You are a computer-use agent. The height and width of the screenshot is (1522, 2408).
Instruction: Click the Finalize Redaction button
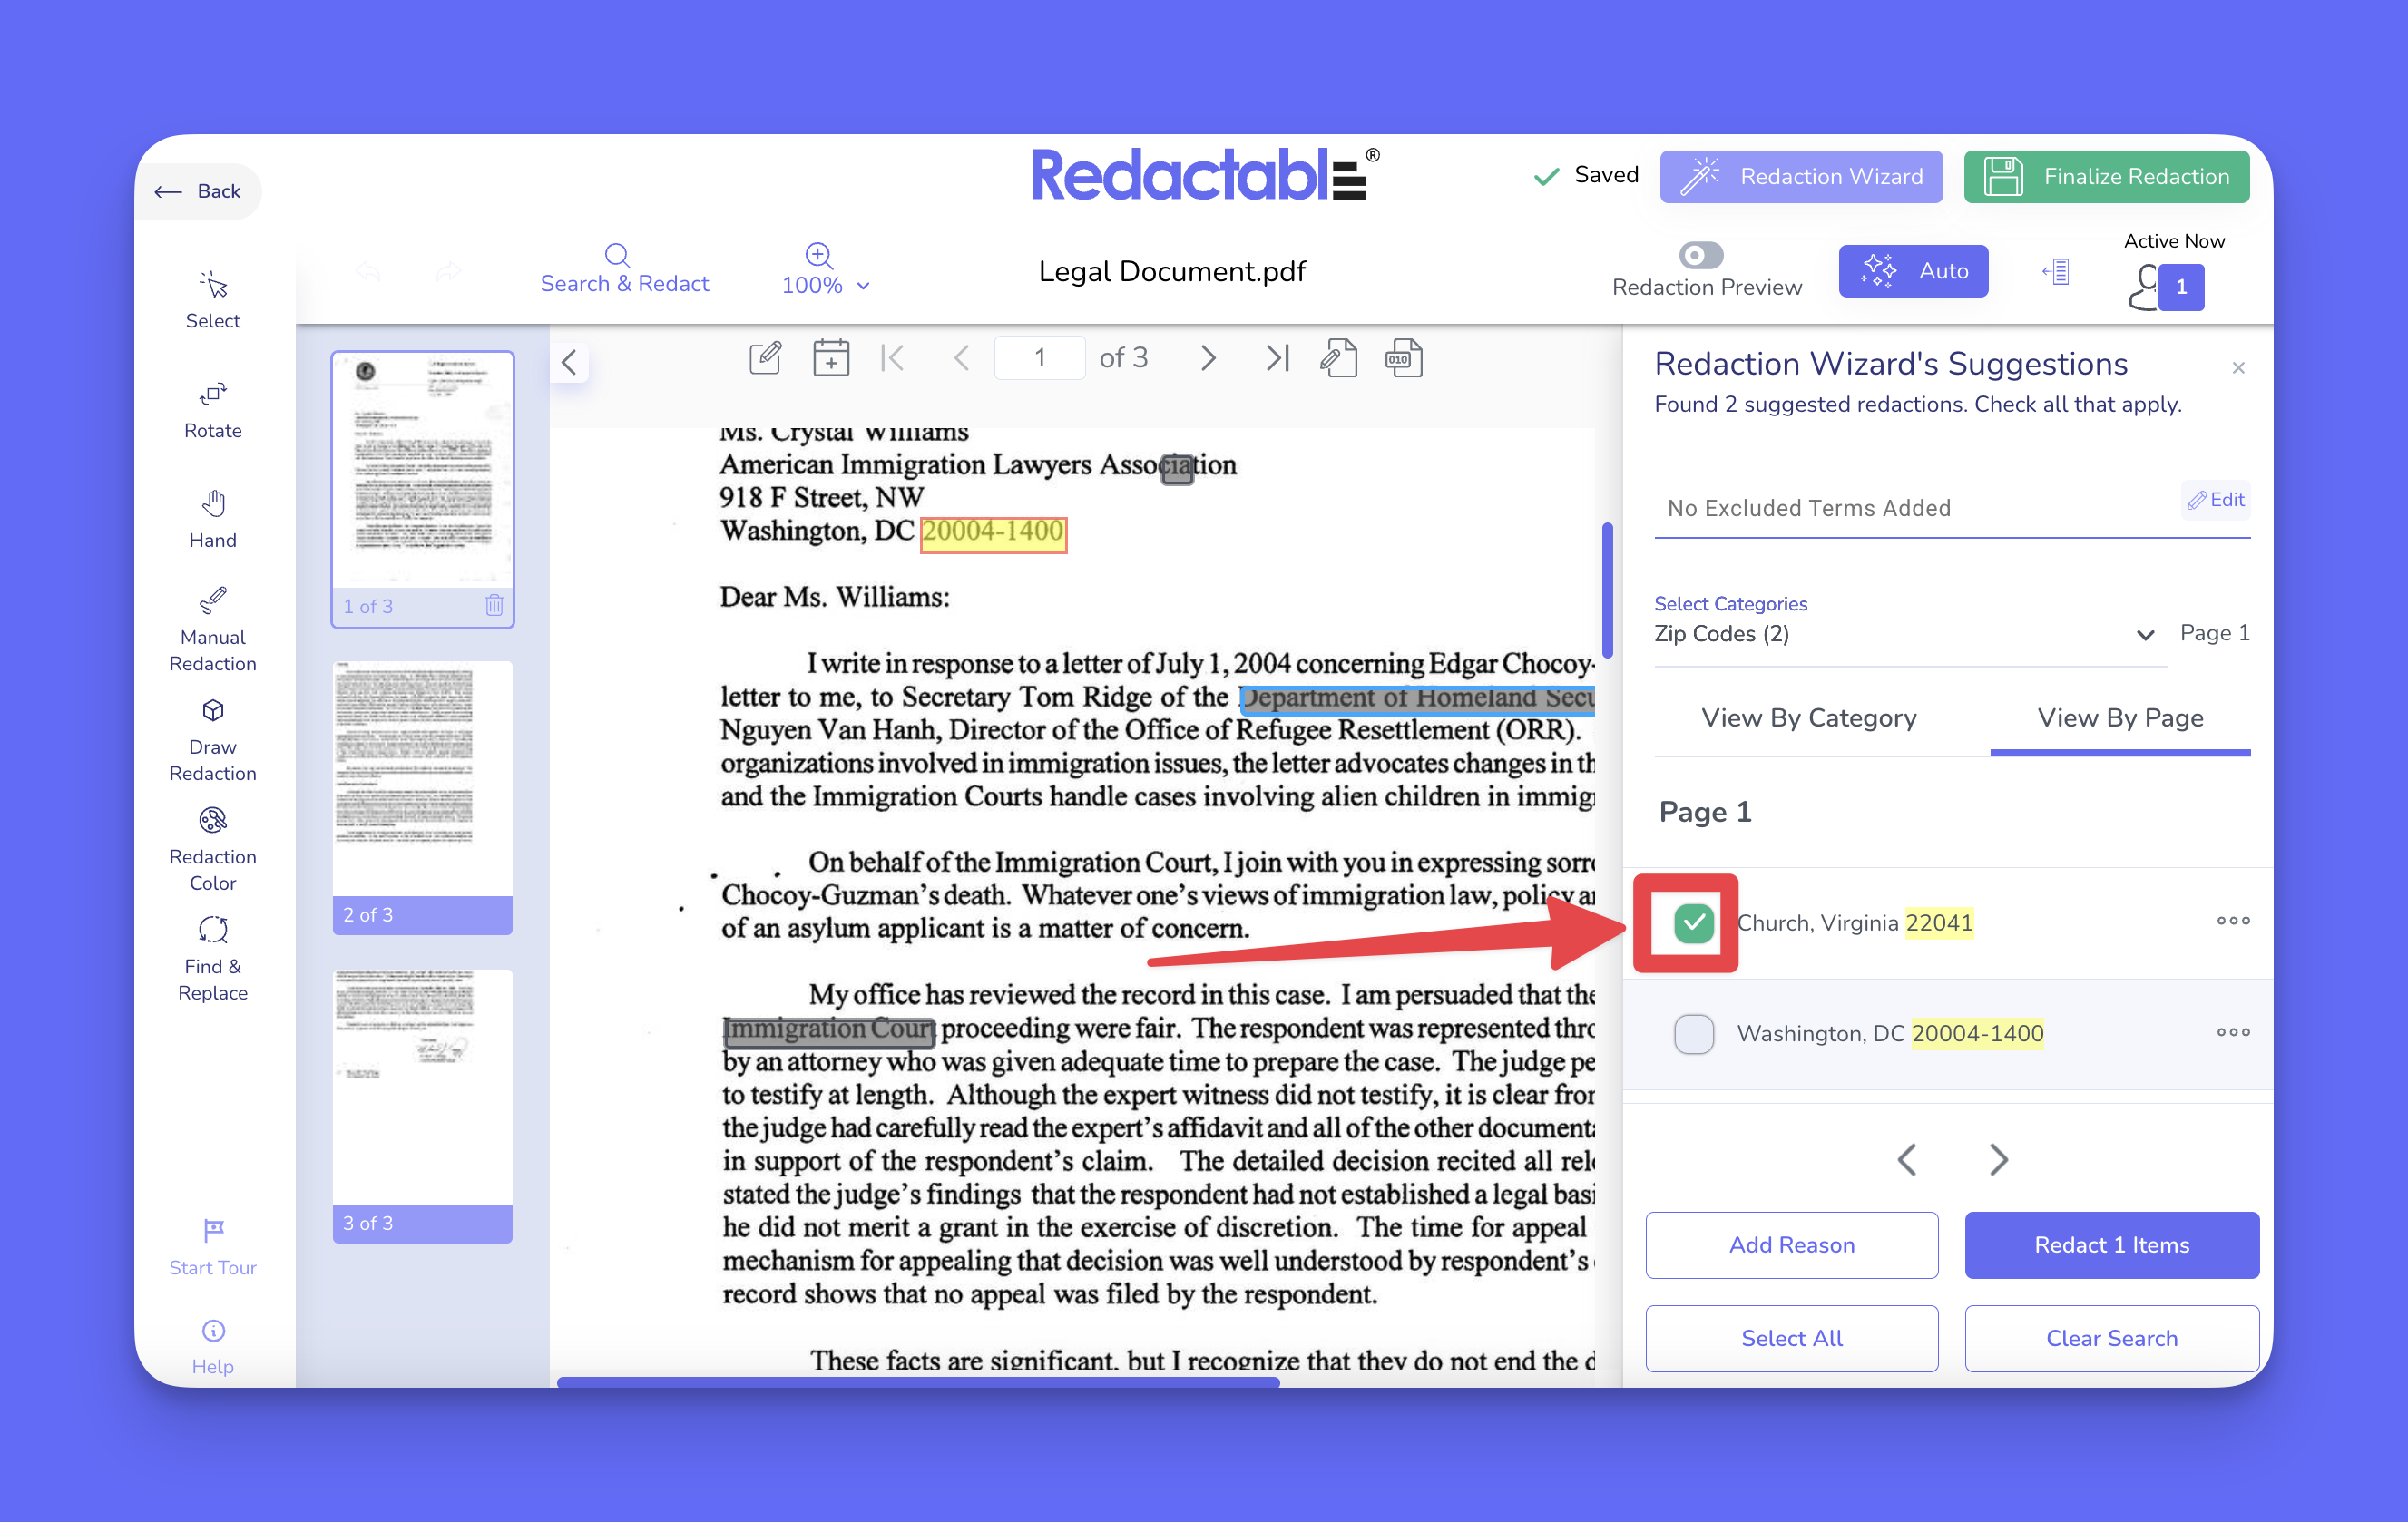pos(2106,177)
